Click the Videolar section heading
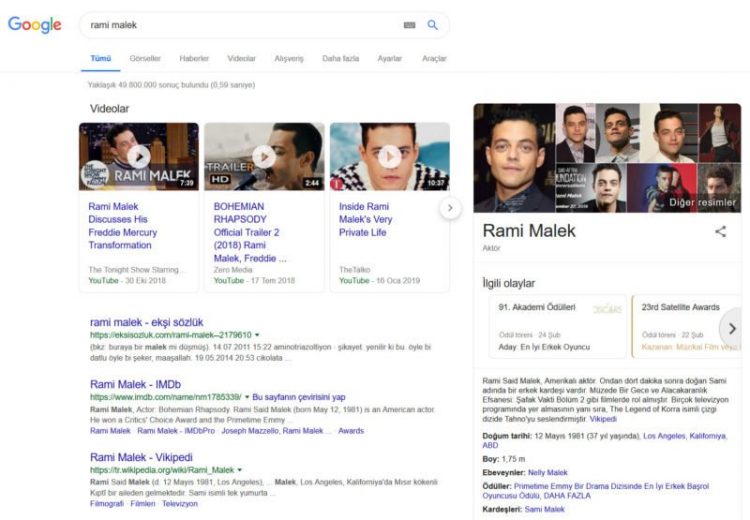 [x=110, y=109]
